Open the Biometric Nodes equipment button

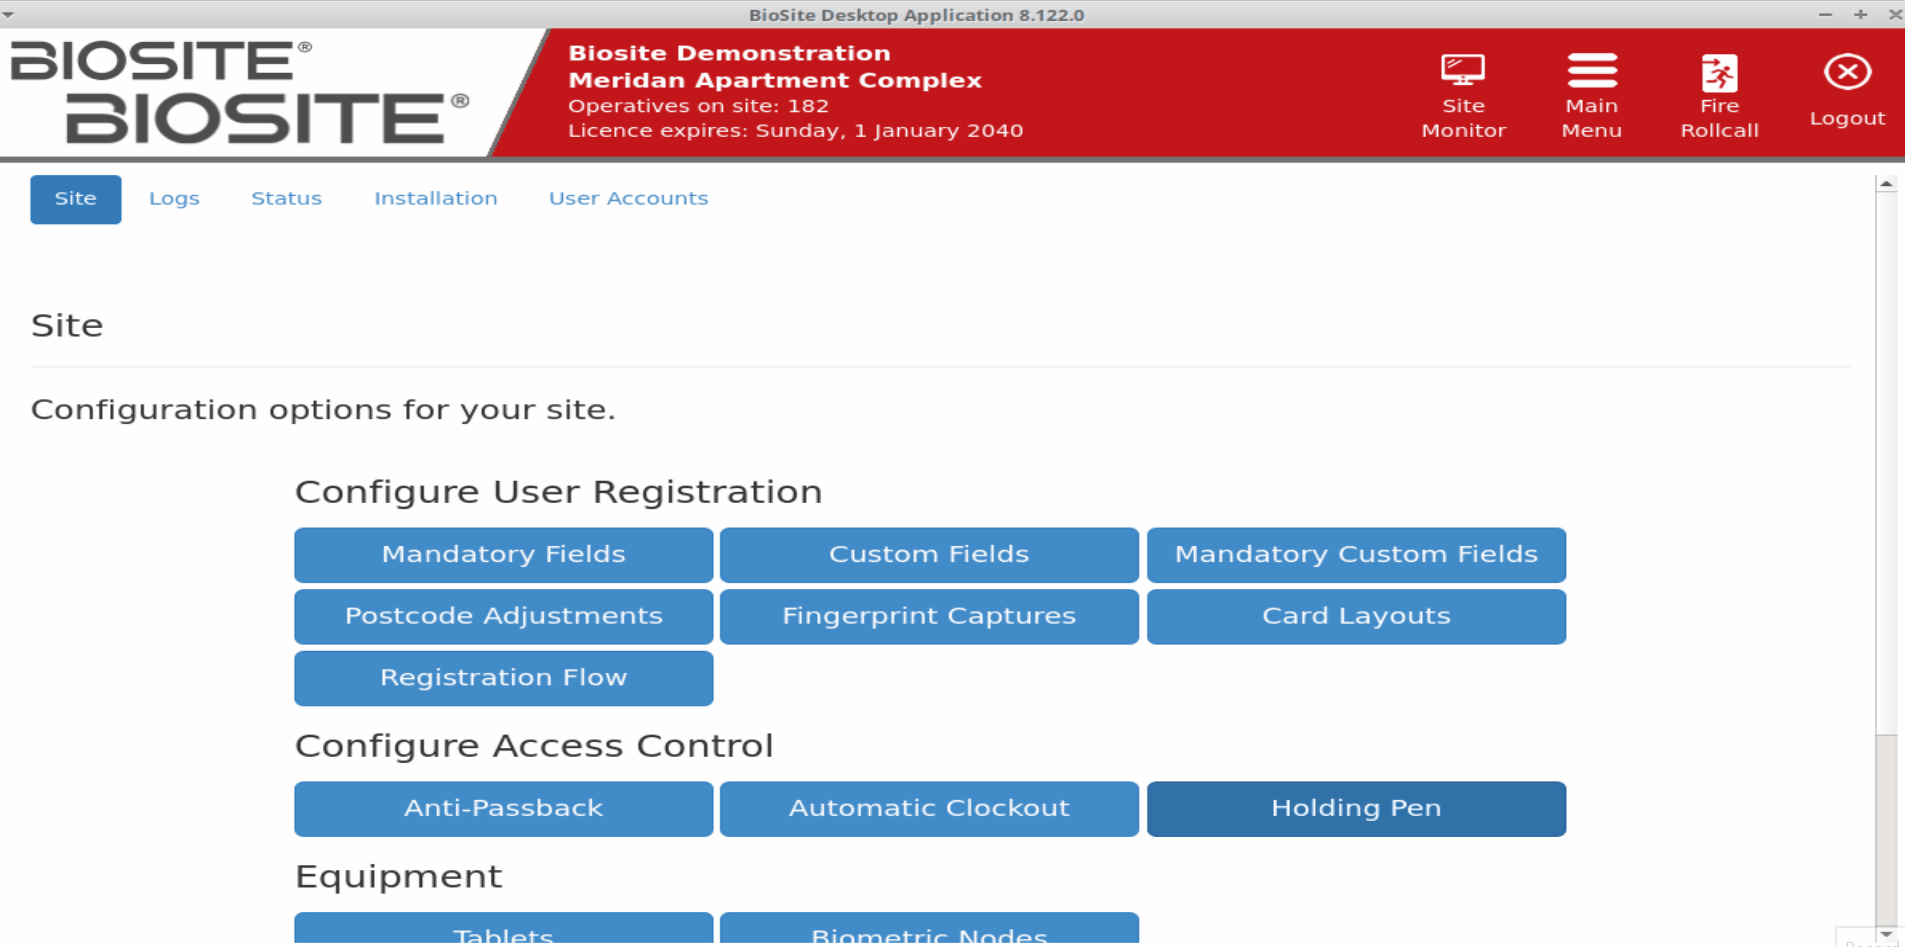pyautogui.click(x=929, y=929)
